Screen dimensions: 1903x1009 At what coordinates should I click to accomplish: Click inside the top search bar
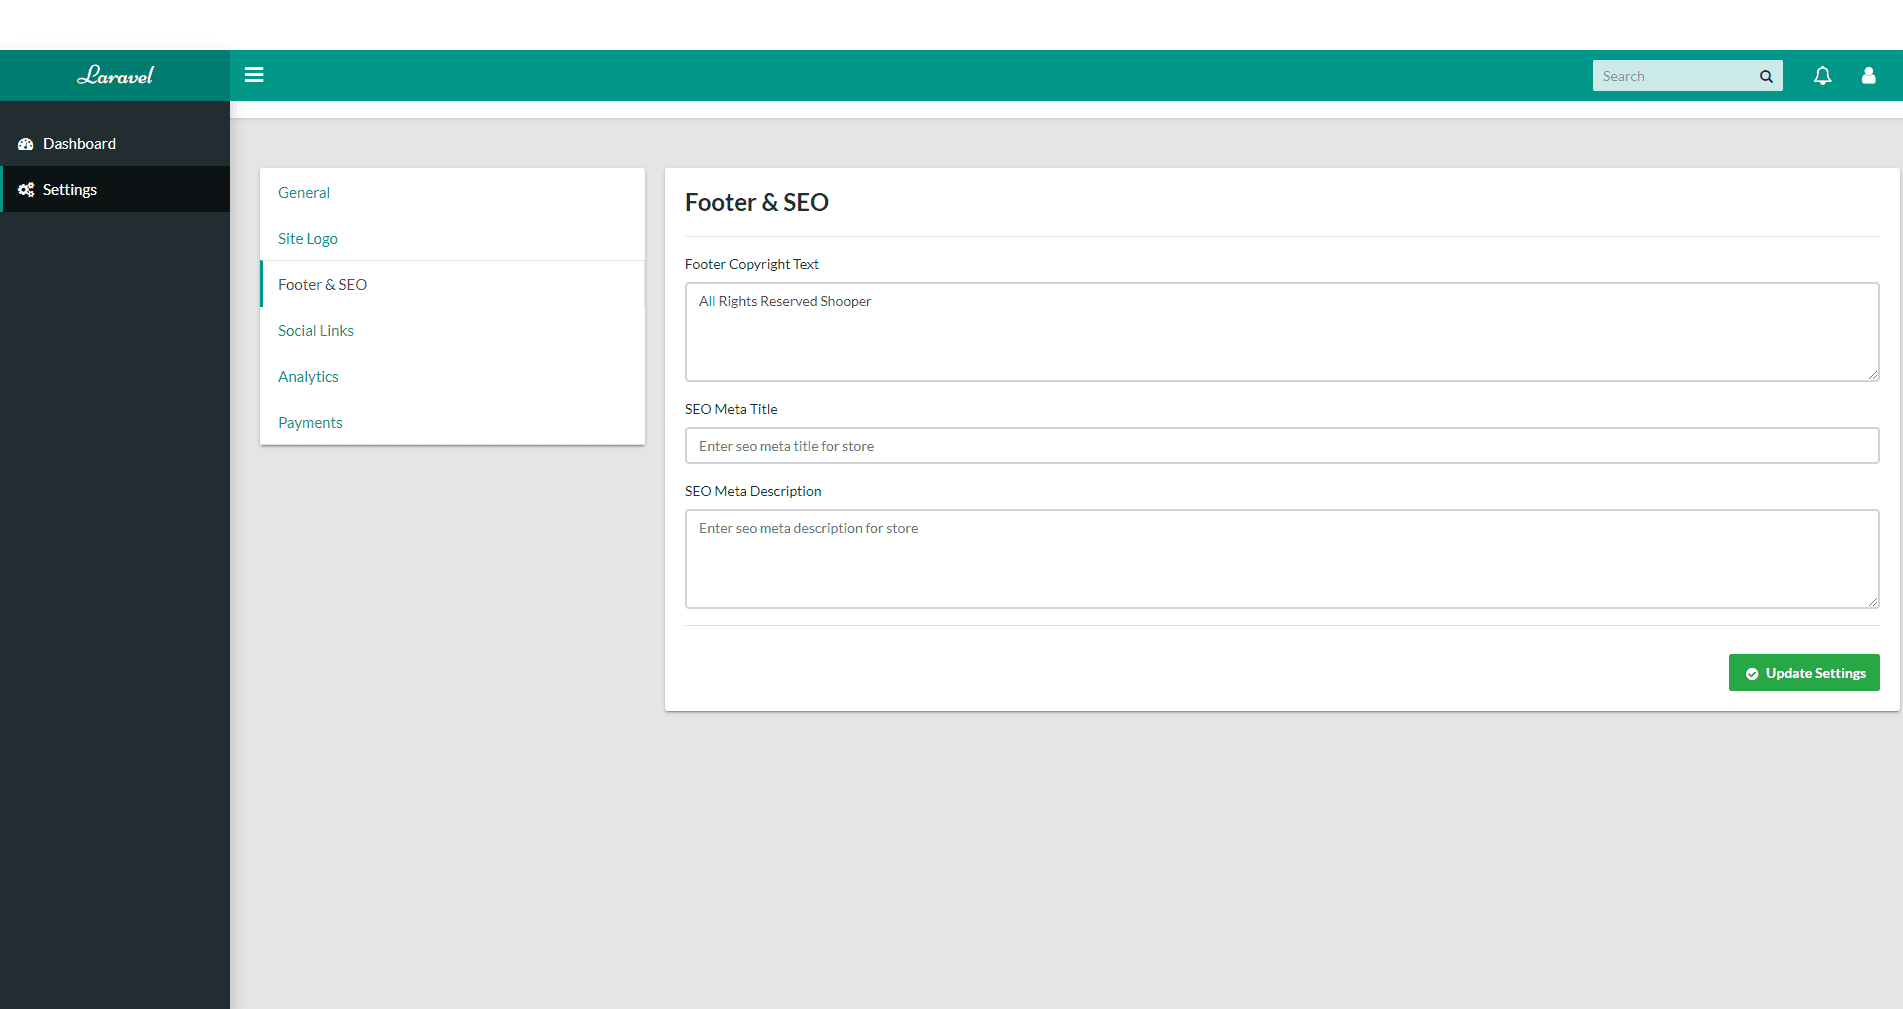coord(1670,75)
